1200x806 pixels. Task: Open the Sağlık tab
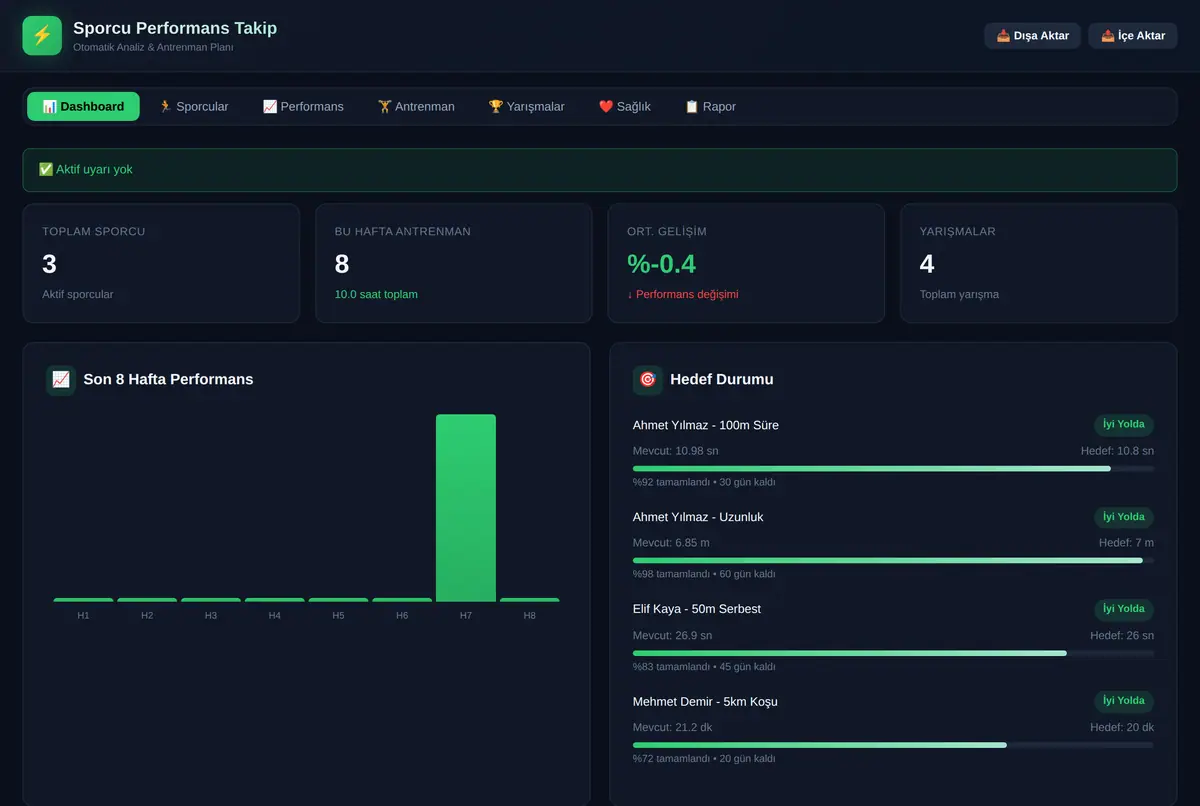coord(625,107)
